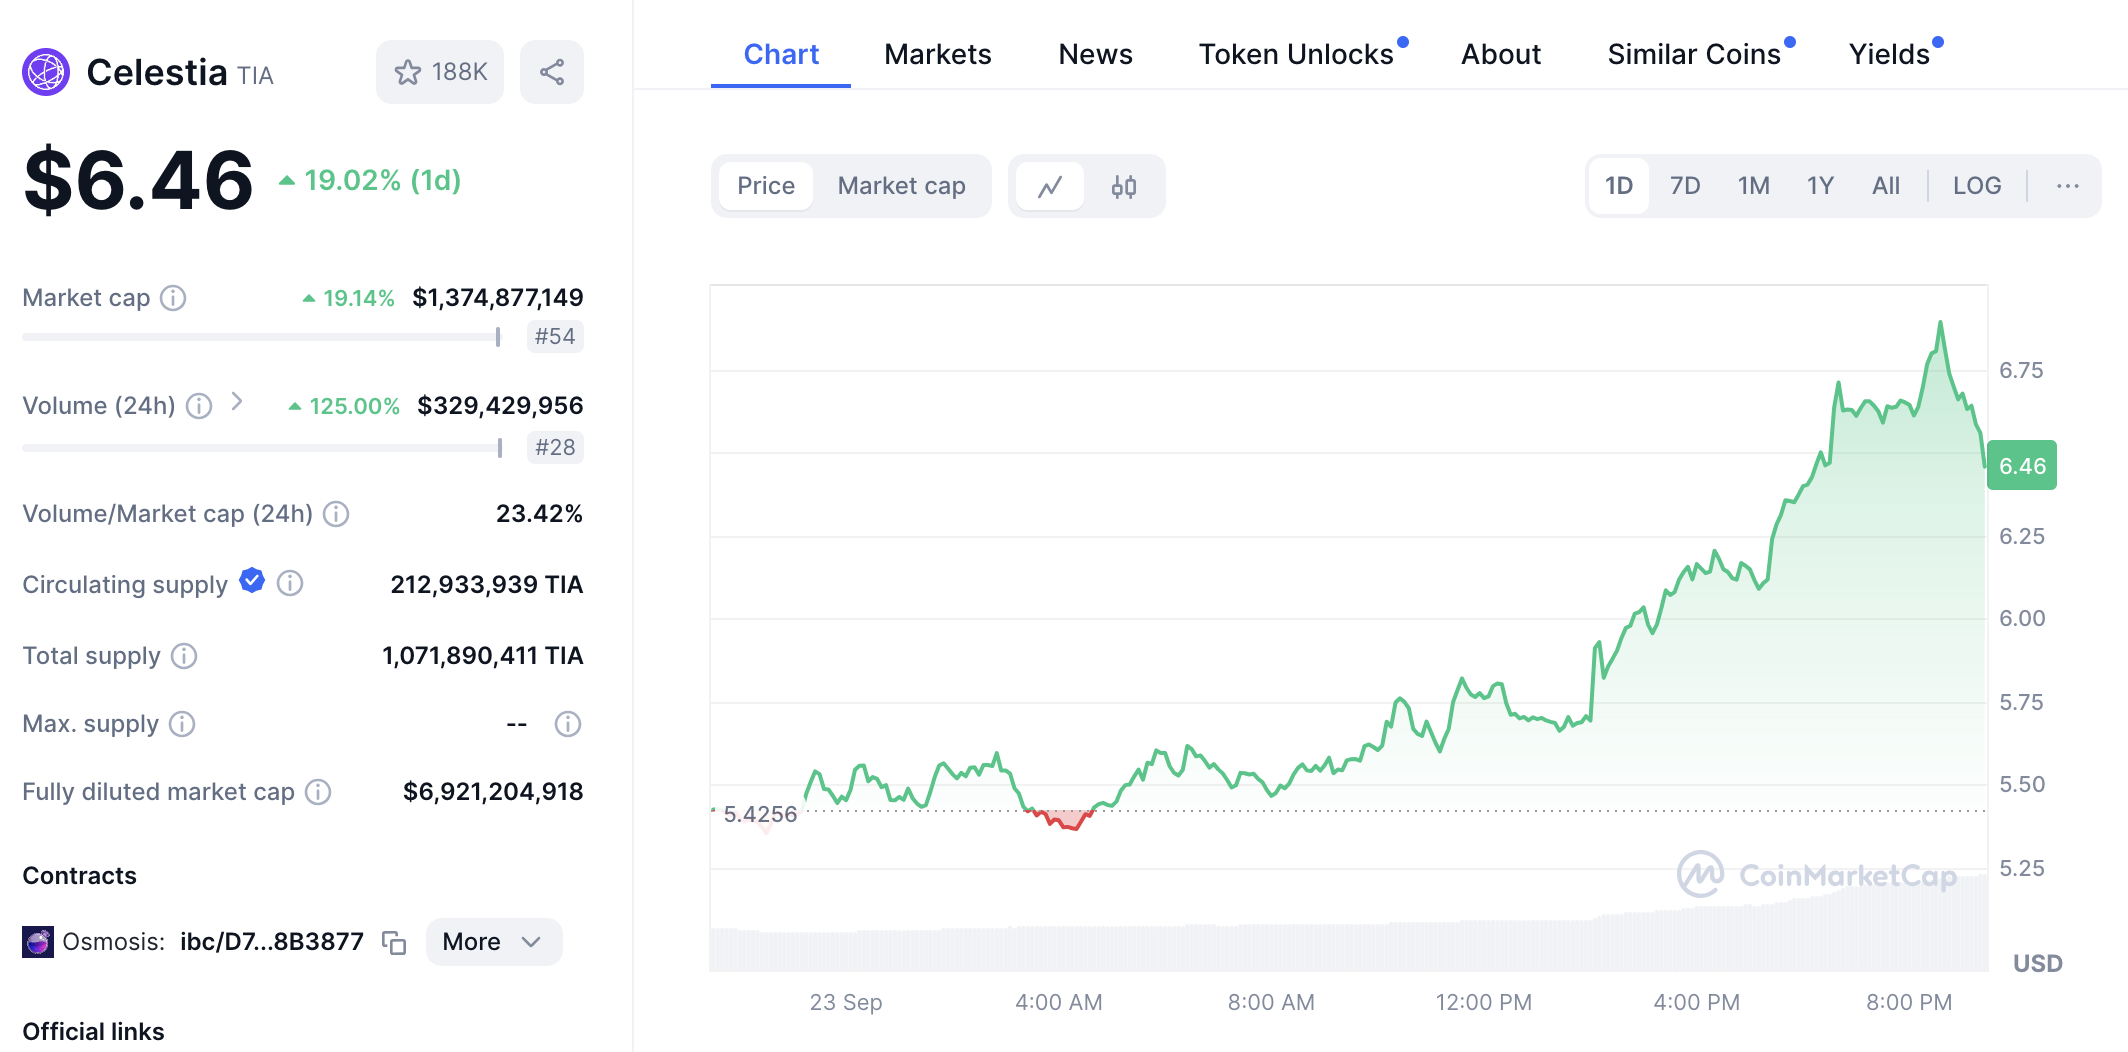
Task: Add Celestia to watchlist via star button
Action: click(x=440, y=72)
